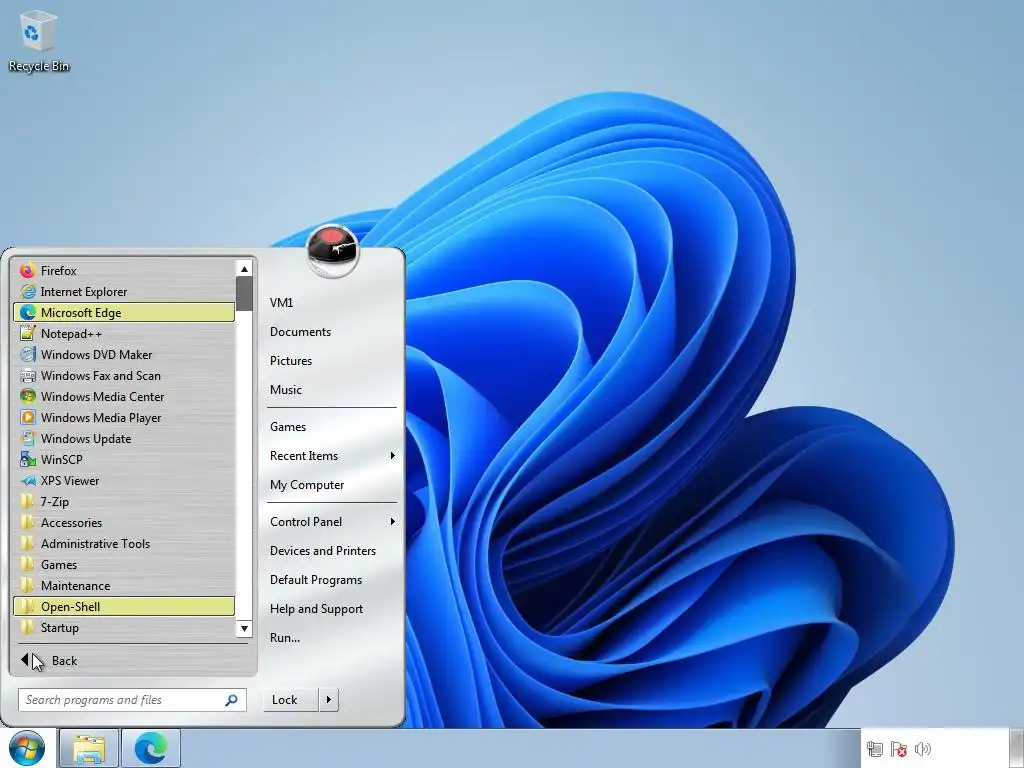Open the VM1 user folder

click(x=332, y=302)
